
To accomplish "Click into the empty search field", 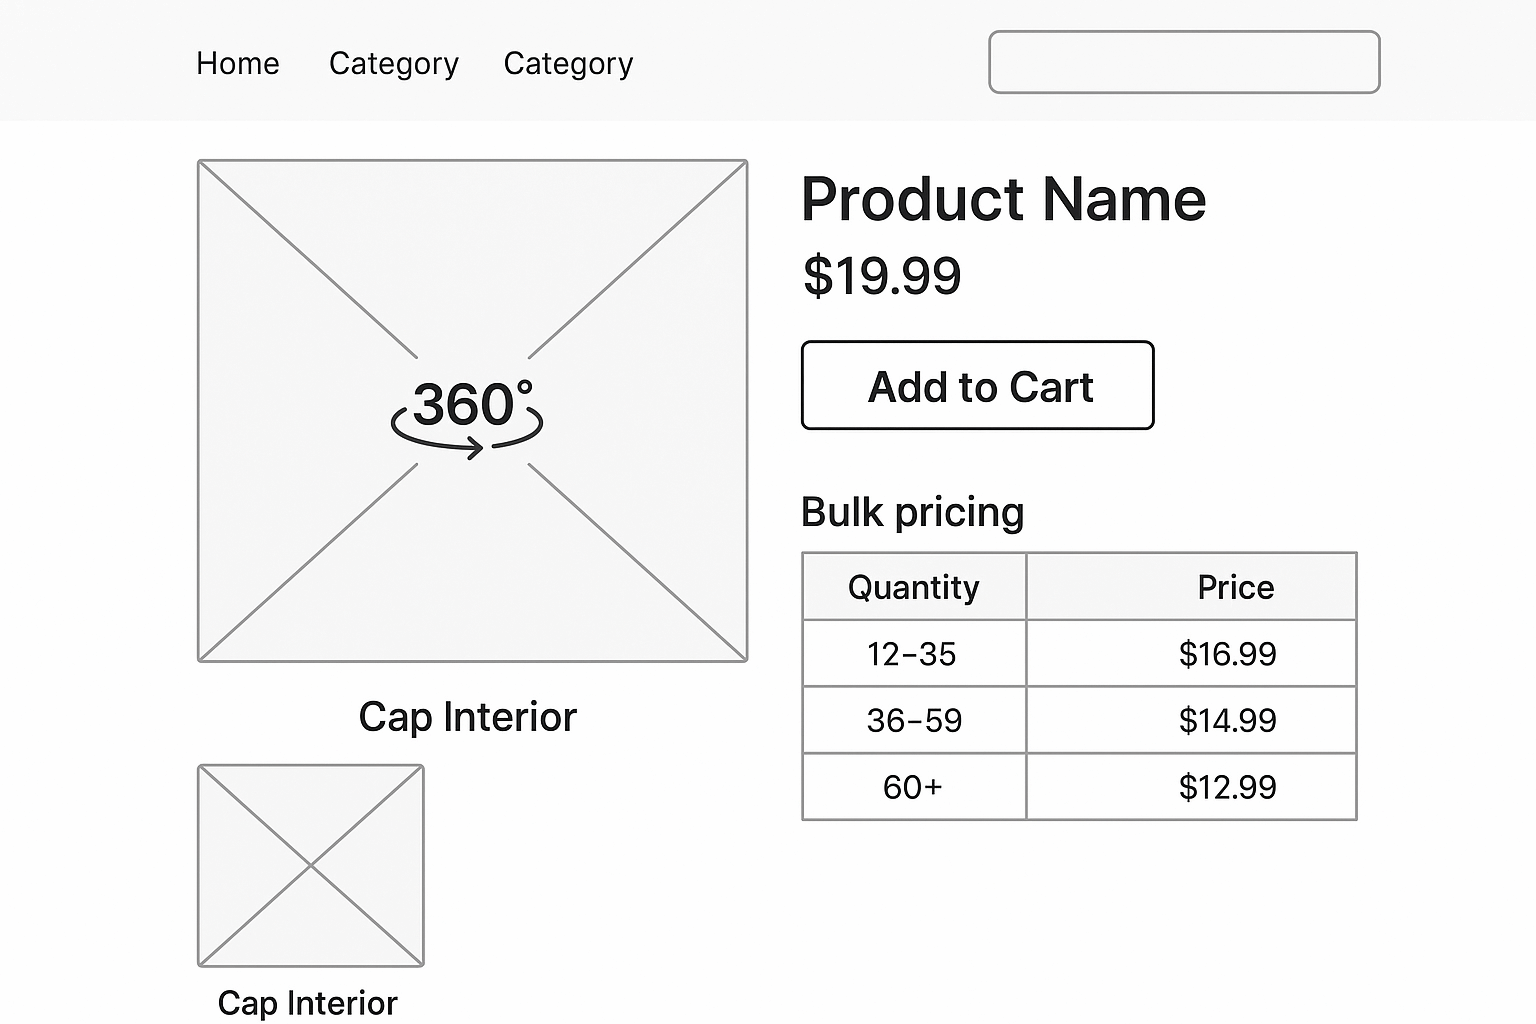I will pyautogui.click(x=1184, y=62).
